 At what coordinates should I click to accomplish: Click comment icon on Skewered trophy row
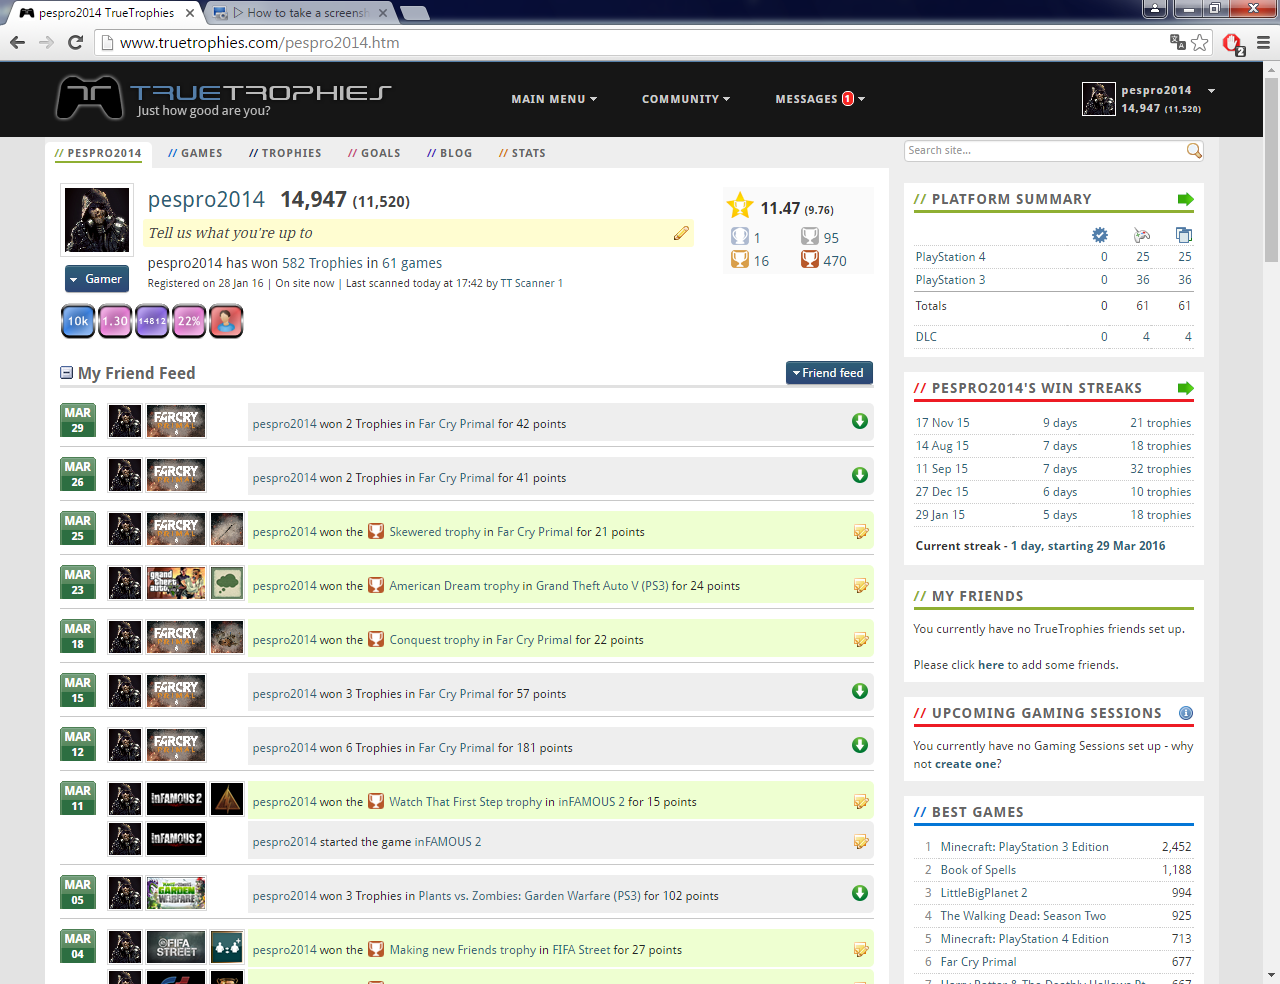[860, 531]
